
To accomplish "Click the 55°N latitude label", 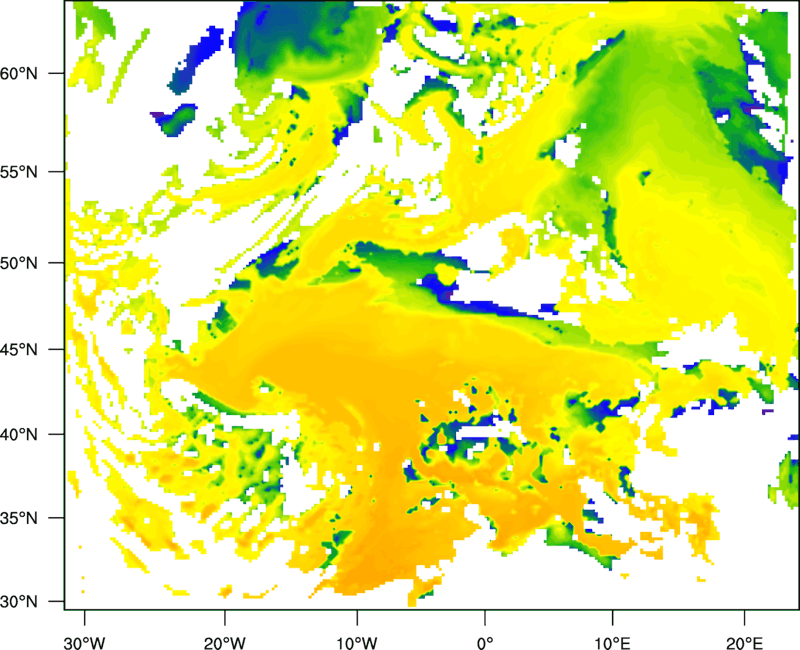I will pyautogui.click(x=19, y=172).
